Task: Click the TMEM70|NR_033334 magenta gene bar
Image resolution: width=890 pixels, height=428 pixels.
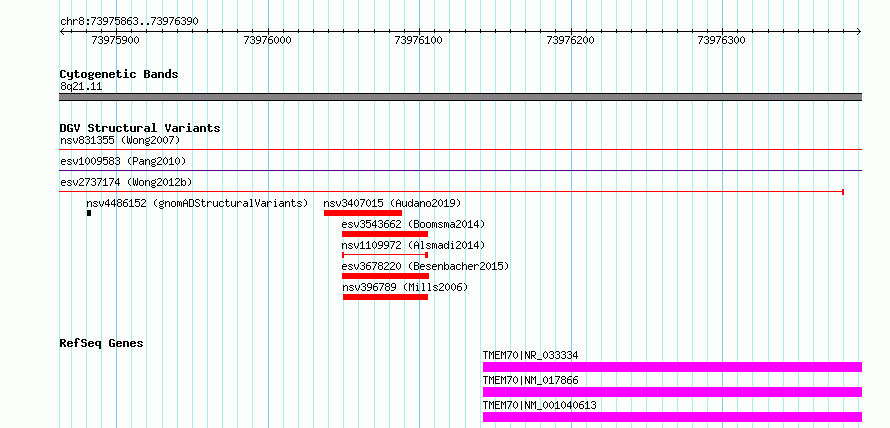Action: point(672,367)
